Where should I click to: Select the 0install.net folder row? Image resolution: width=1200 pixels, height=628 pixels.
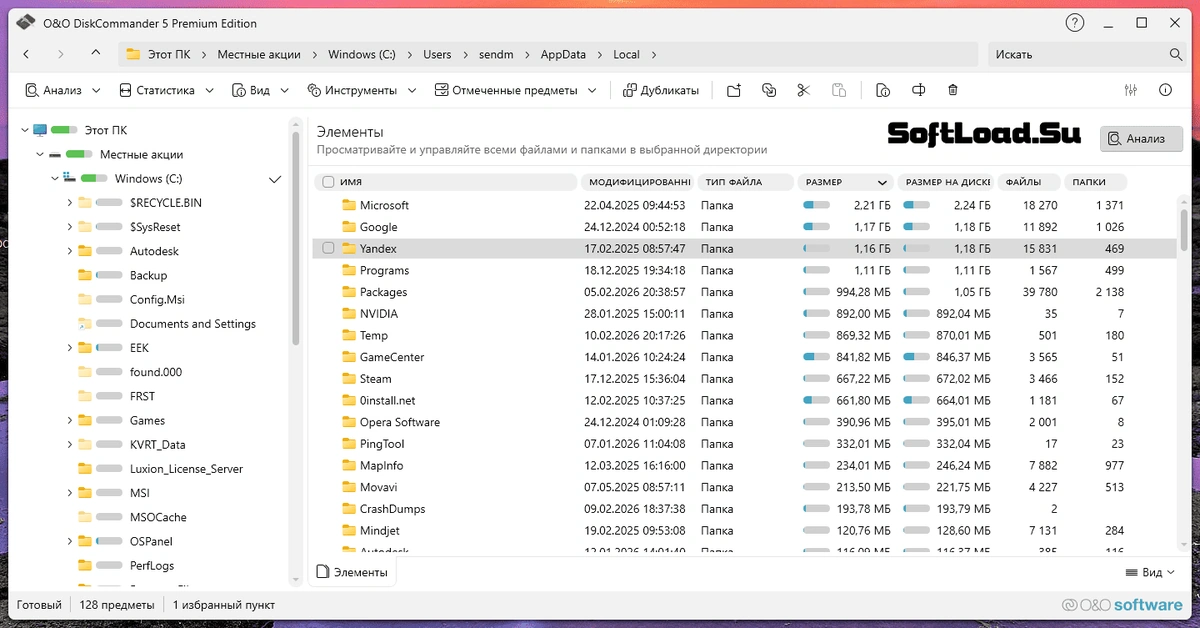pyautogui.click(x=744, y=400)
